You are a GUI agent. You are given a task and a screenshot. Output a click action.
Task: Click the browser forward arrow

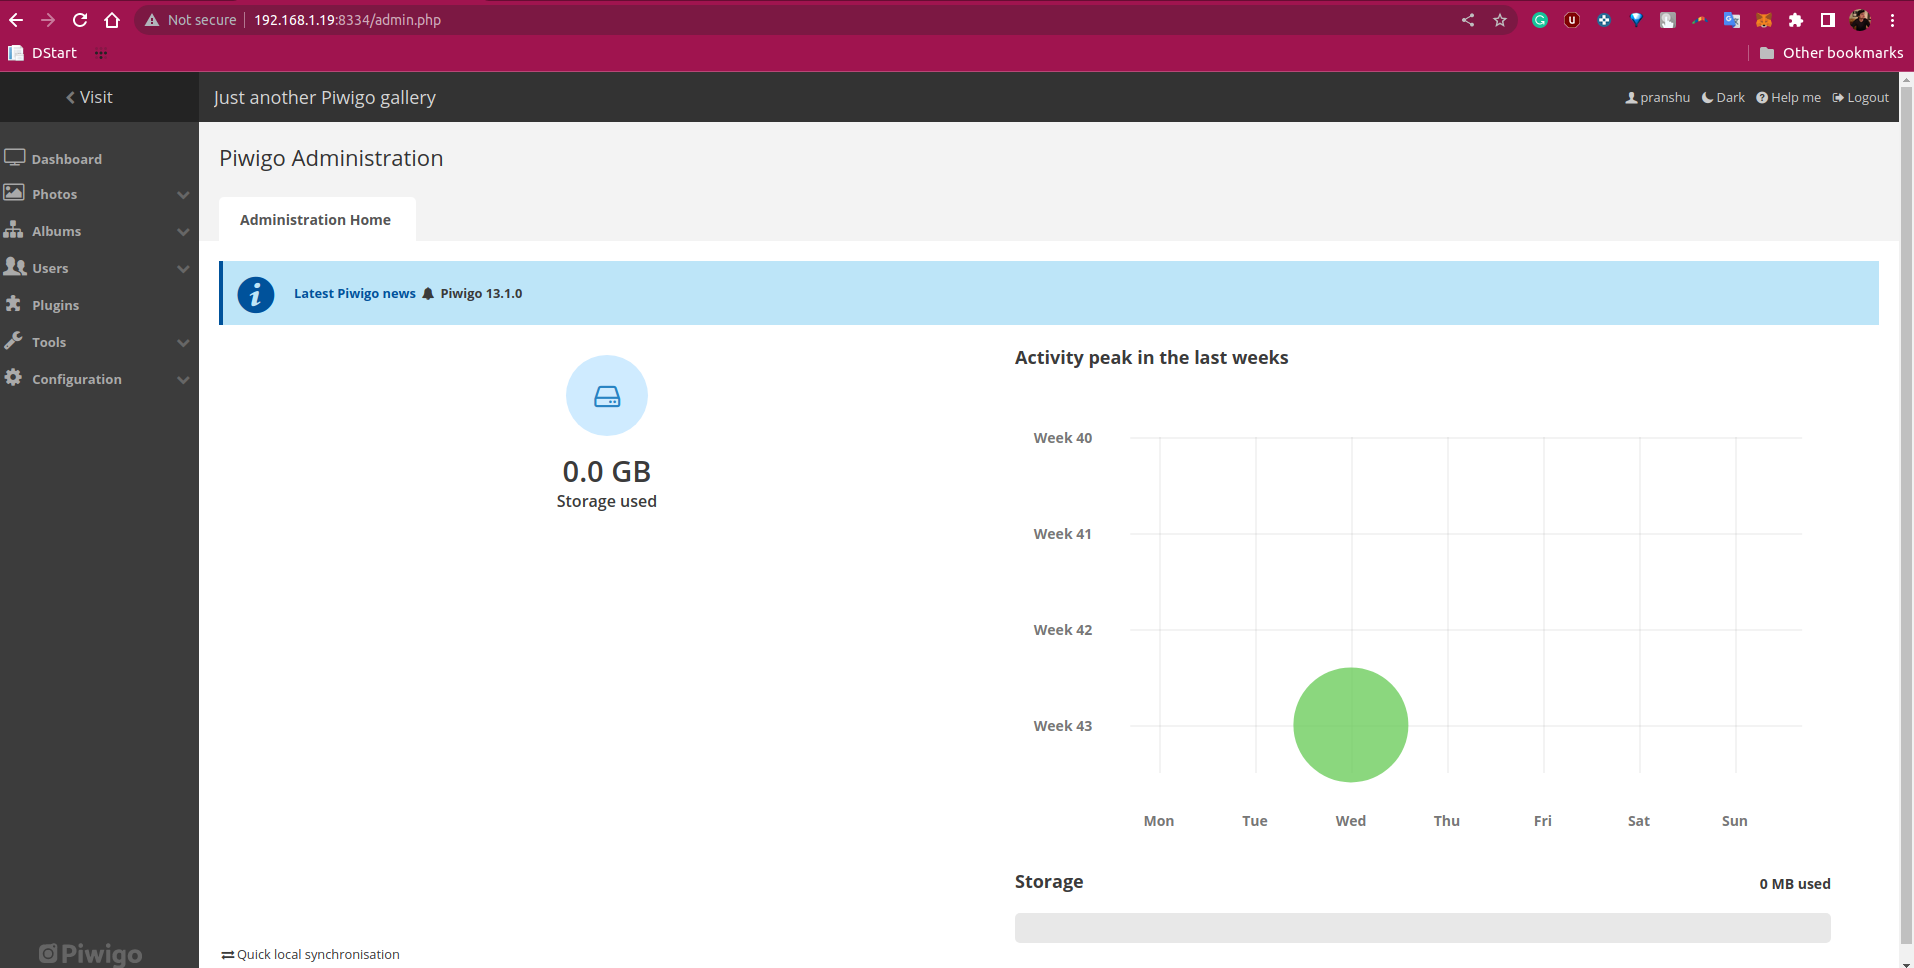[x=48, y=20]
